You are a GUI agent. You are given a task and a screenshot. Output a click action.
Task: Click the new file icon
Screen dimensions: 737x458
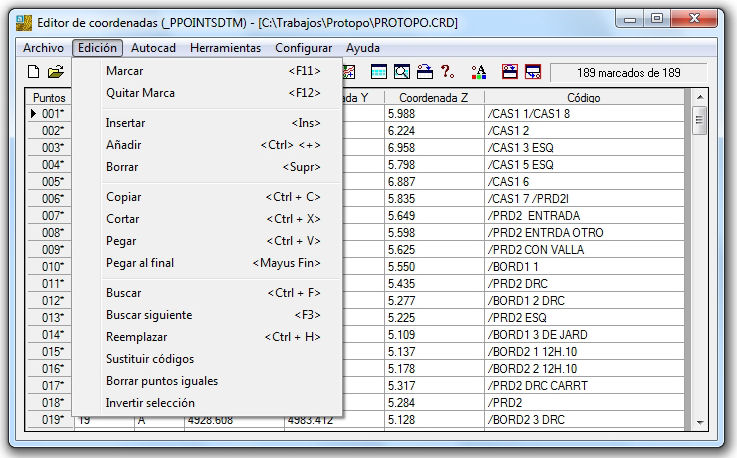pyautogui.click(x=33, y=72)
